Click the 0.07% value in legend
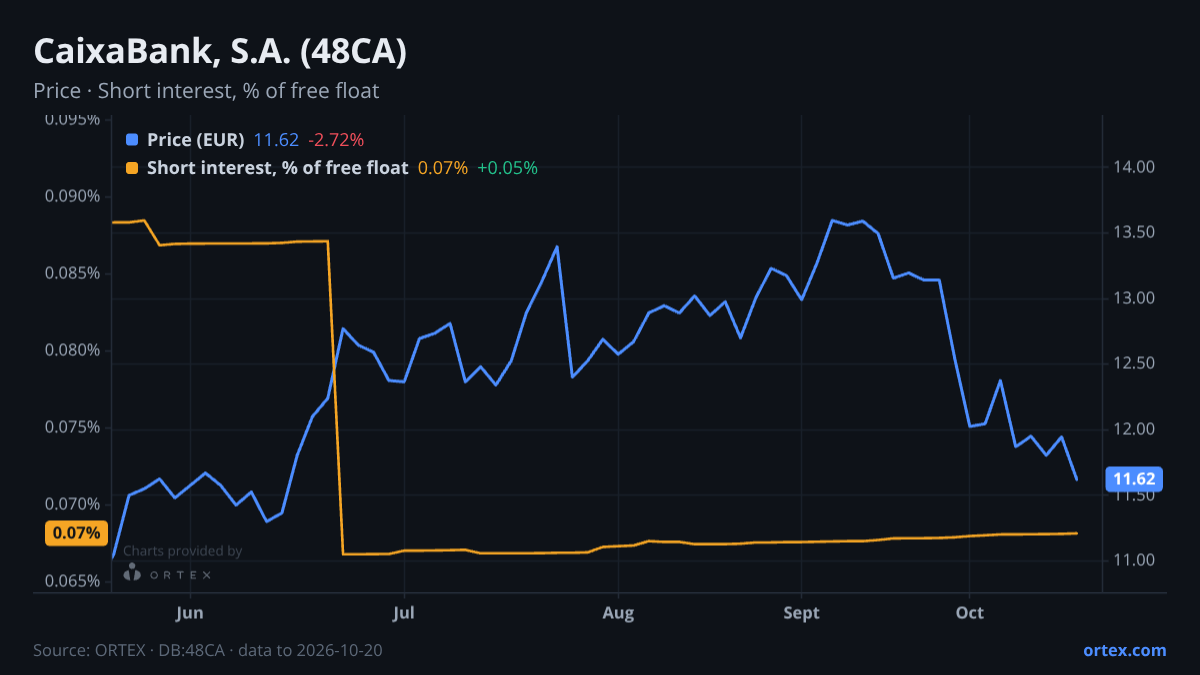Screen dimensions: 1200x675 point(443,168)
